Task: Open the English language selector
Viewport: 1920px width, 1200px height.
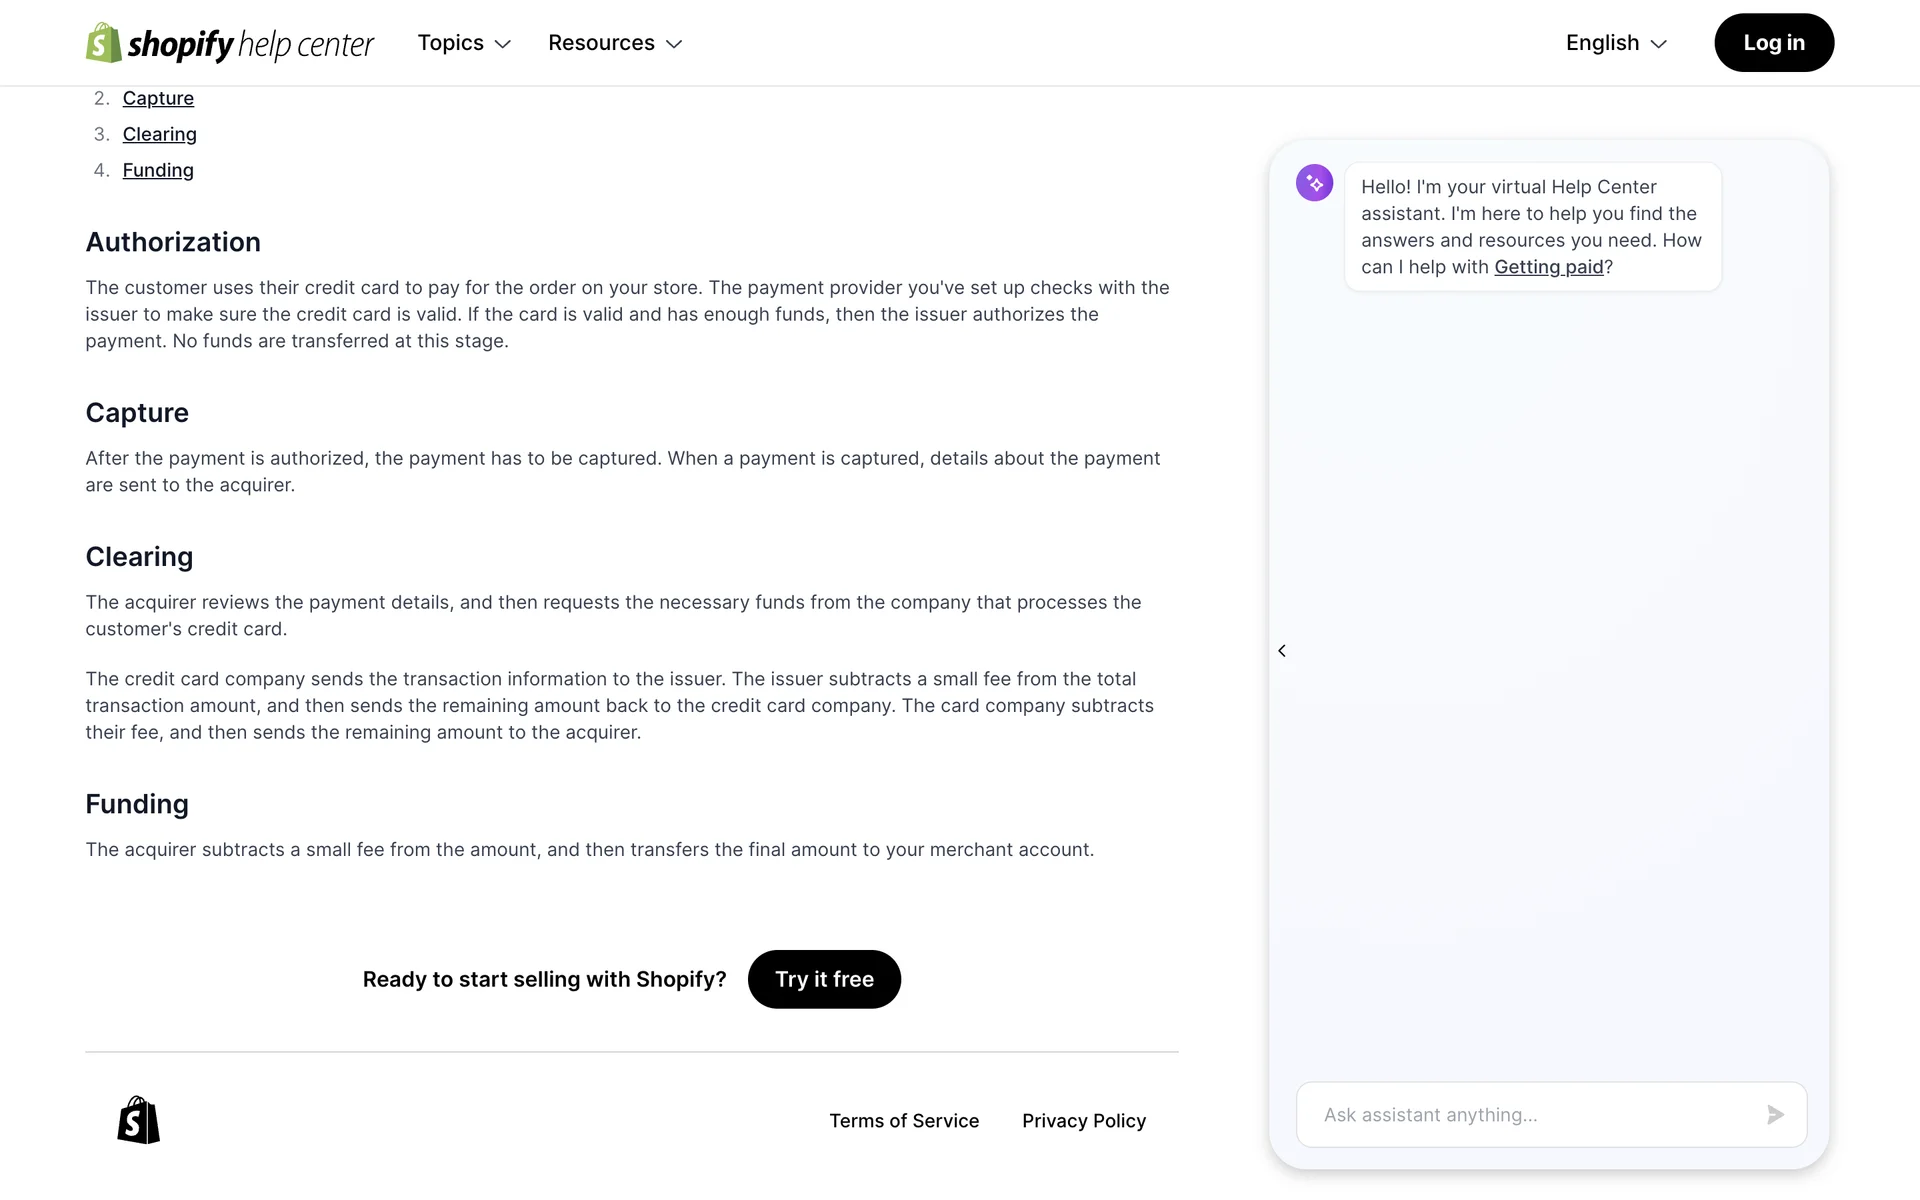Action: (x=1616, y=43)
